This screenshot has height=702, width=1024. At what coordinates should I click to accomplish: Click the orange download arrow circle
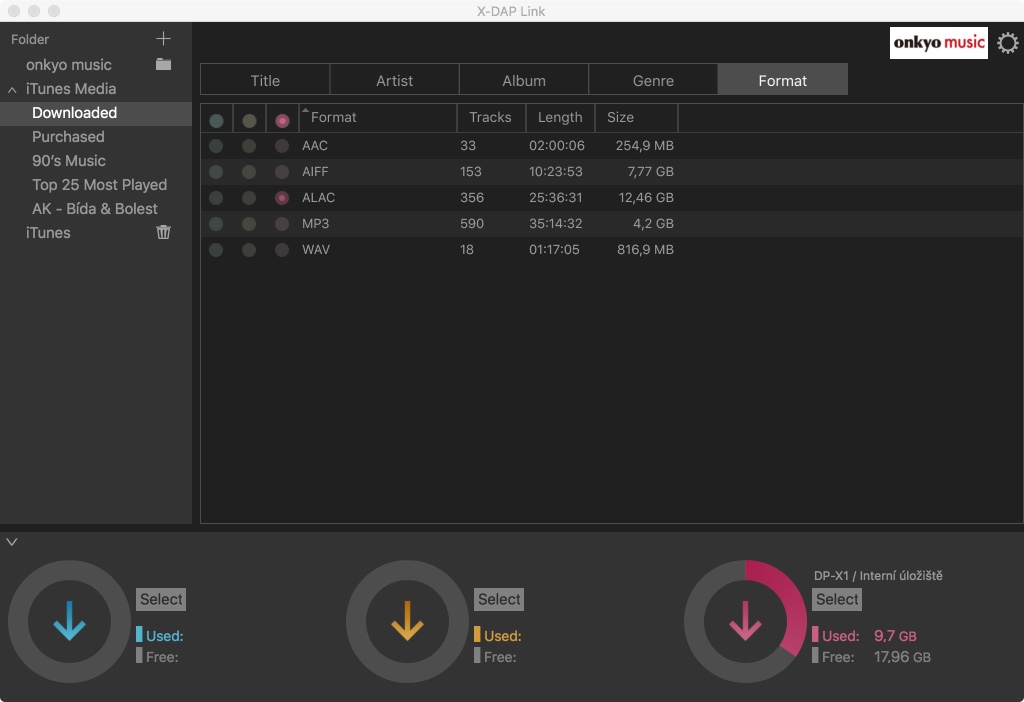pos(407,621)
